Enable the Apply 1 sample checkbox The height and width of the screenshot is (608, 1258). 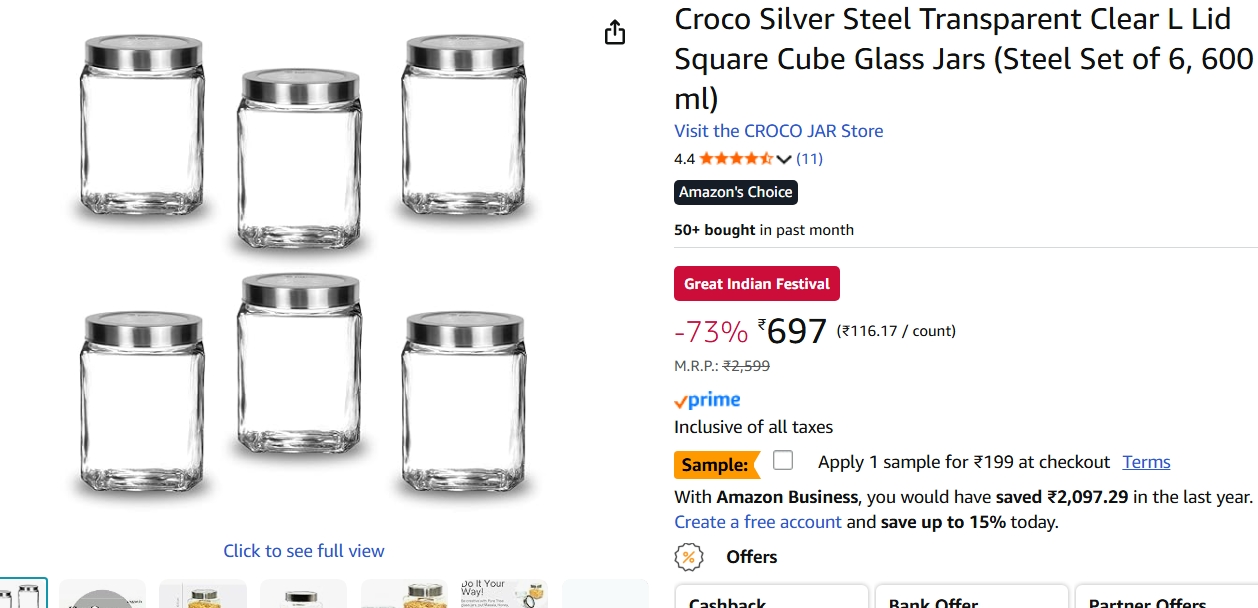(x=783, y=460)
